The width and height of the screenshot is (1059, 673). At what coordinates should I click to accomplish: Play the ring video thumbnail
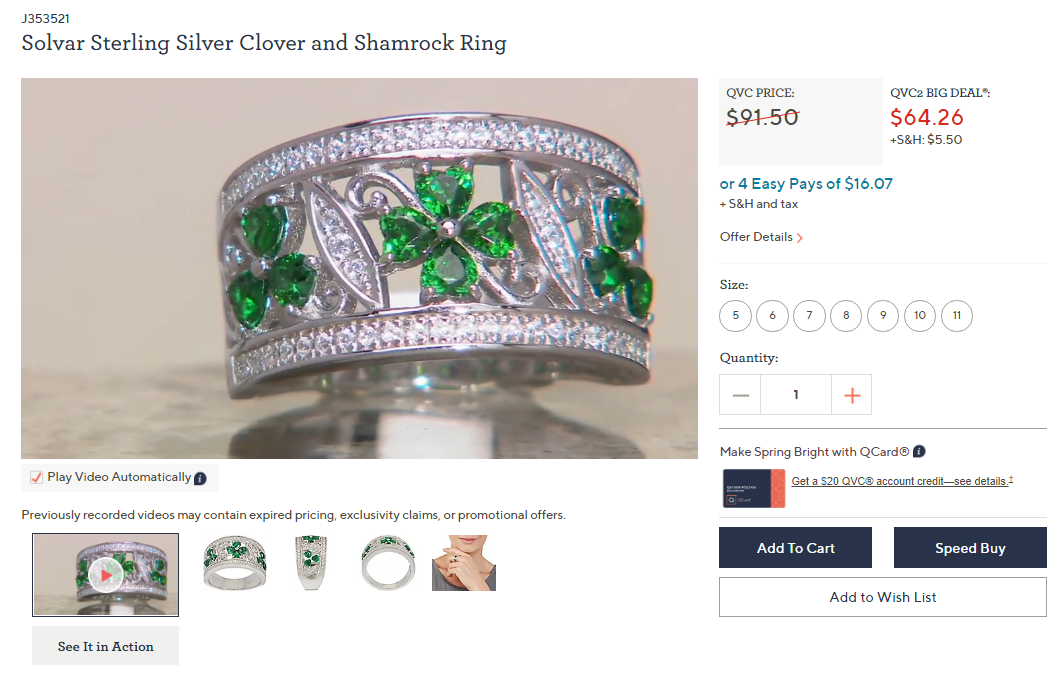coord(105,574)
